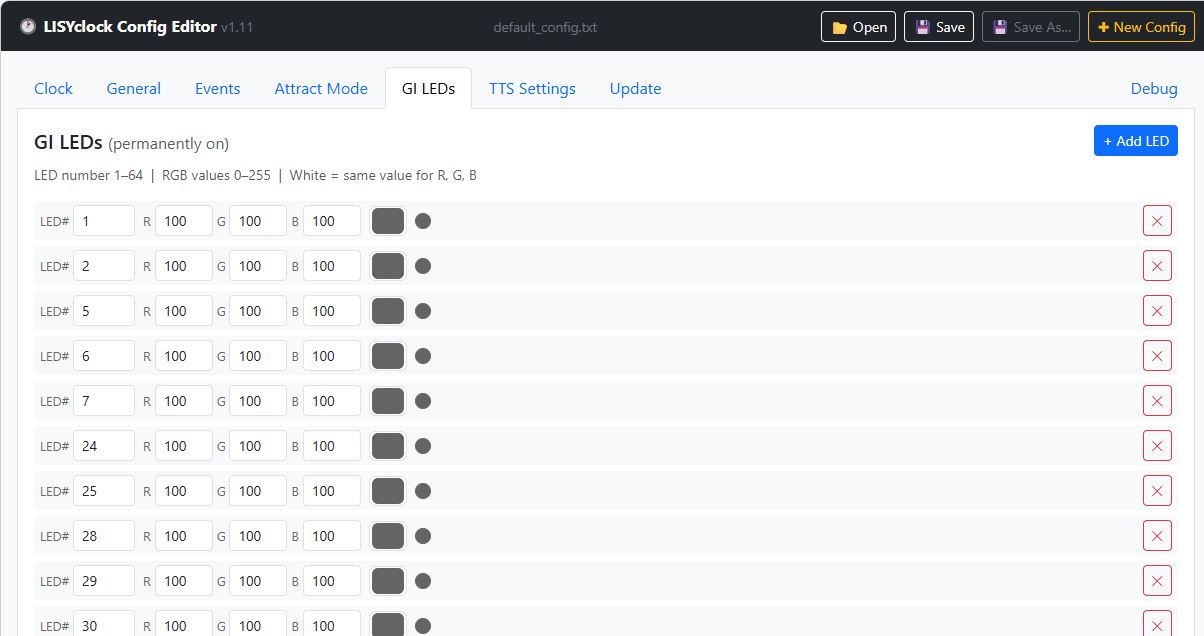The width and height of the screenshot is (1204, 636).
Task: Open a config file
Action: pos(858,27)
